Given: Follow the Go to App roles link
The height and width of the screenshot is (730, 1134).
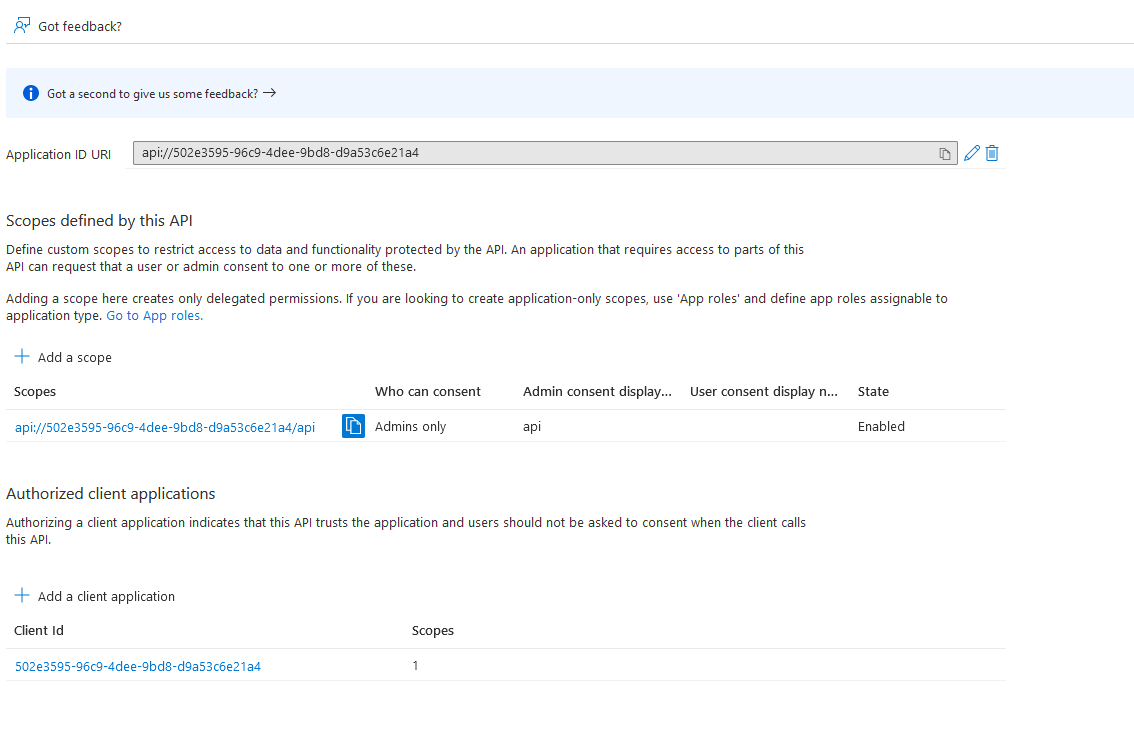Looking at the screenshot, I should (x=154, y=315).
